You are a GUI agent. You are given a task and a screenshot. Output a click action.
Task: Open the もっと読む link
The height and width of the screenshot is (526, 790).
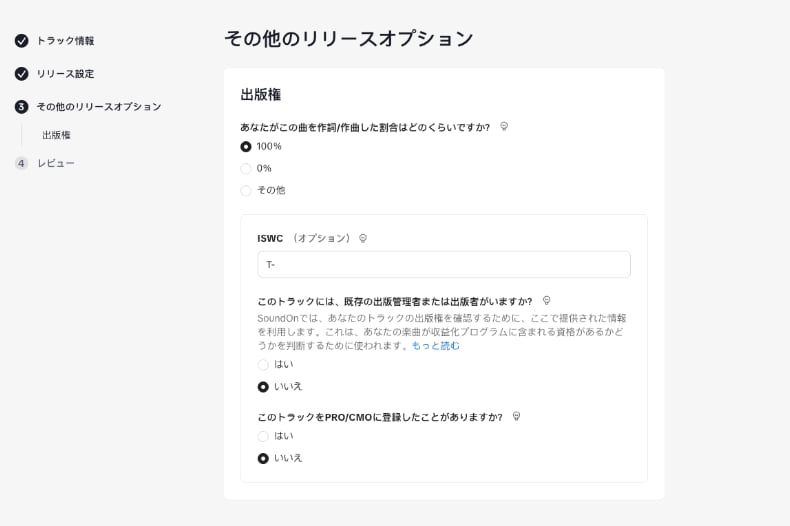(x=436, y=345)
